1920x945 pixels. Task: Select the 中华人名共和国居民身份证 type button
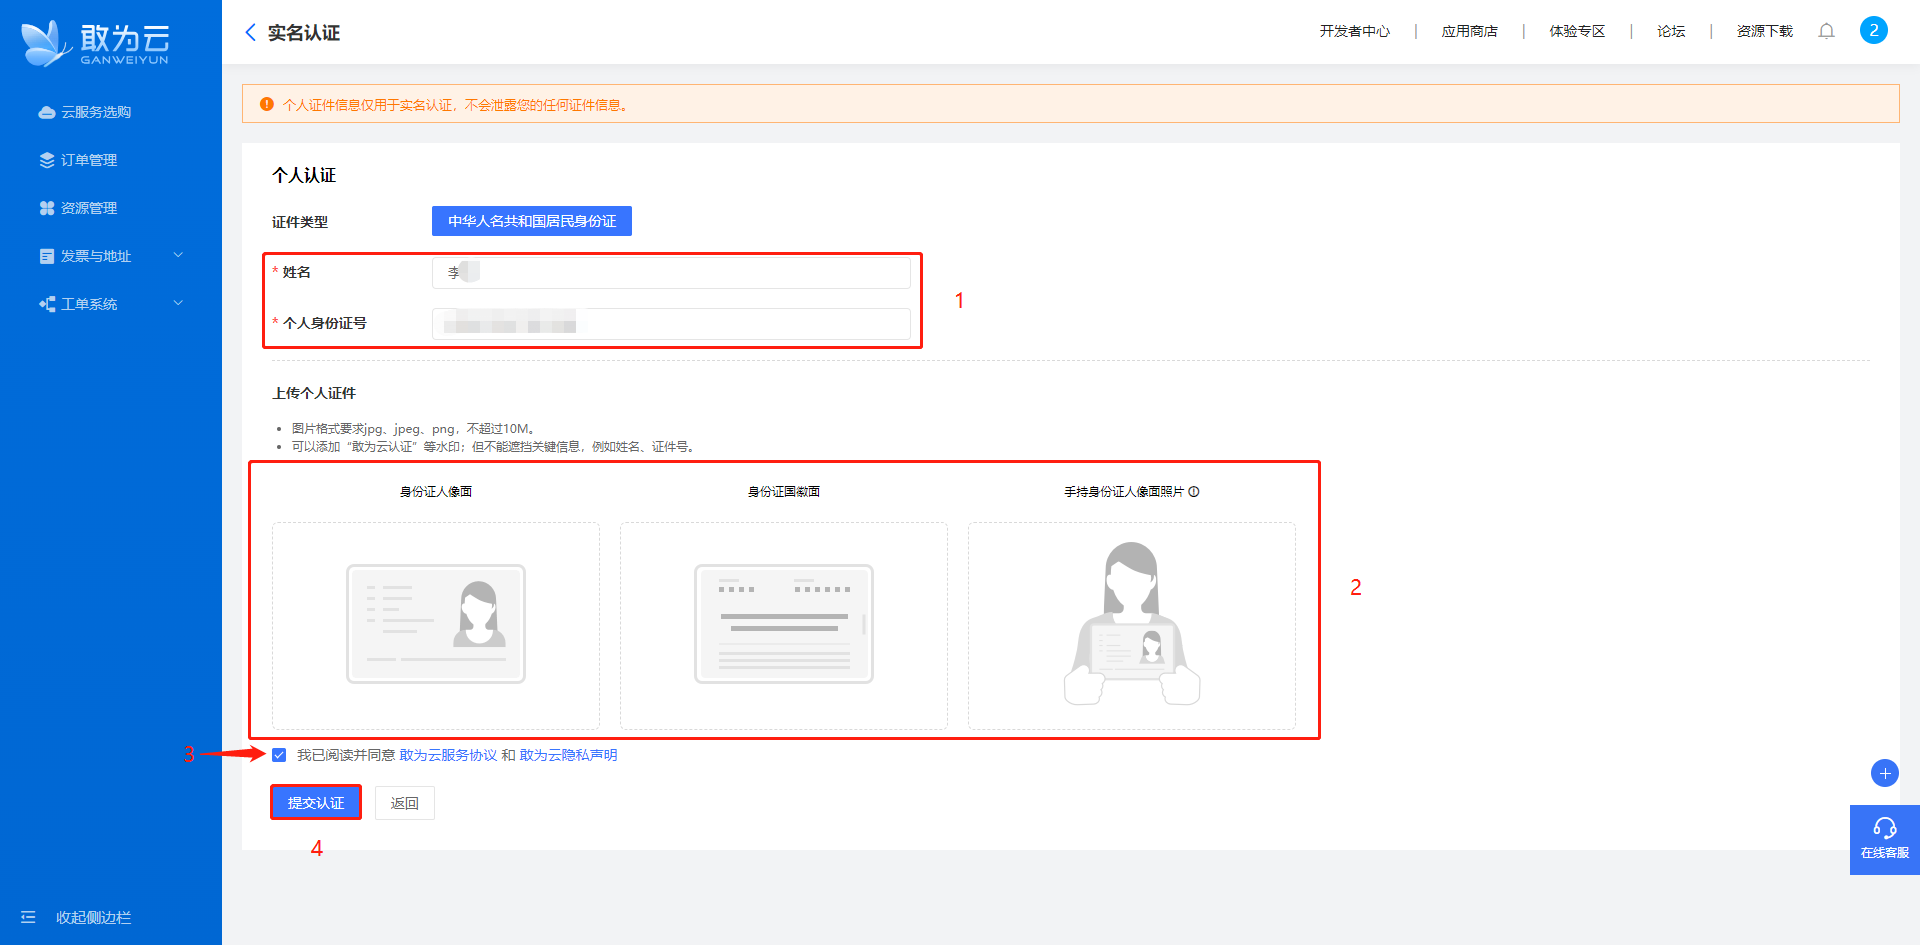click(531, 221)
